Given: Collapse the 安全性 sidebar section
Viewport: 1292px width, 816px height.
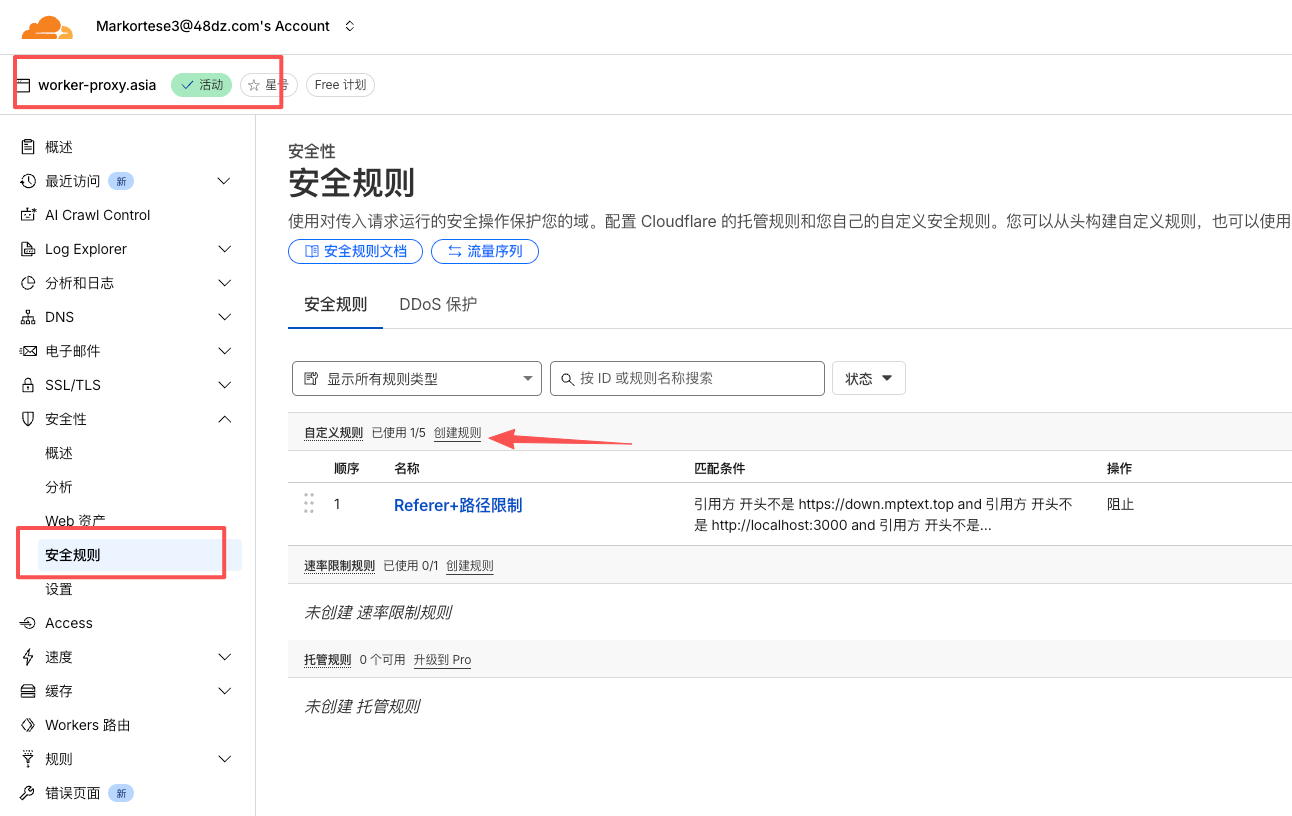Looking at the screenshot, I should click(224, 419).
